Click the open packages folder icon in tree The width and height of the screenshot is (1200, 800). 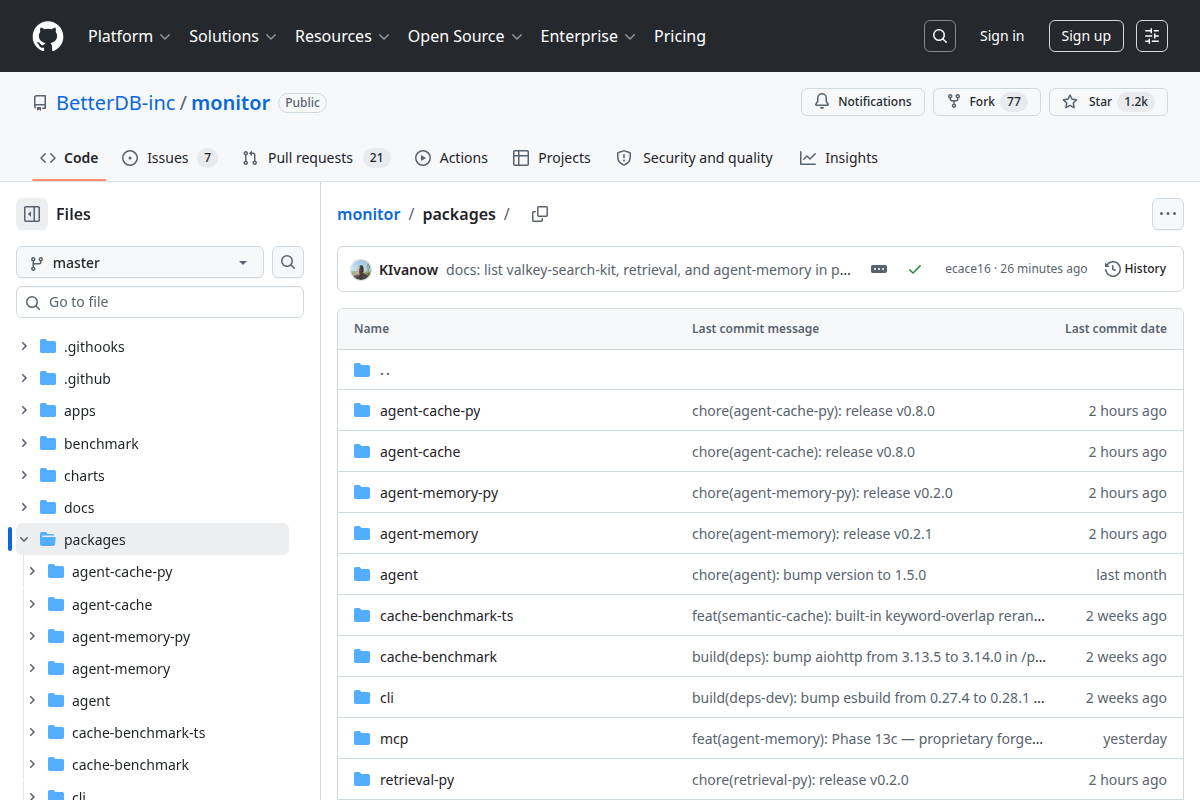pyautogui.click(x=47, y=540)
